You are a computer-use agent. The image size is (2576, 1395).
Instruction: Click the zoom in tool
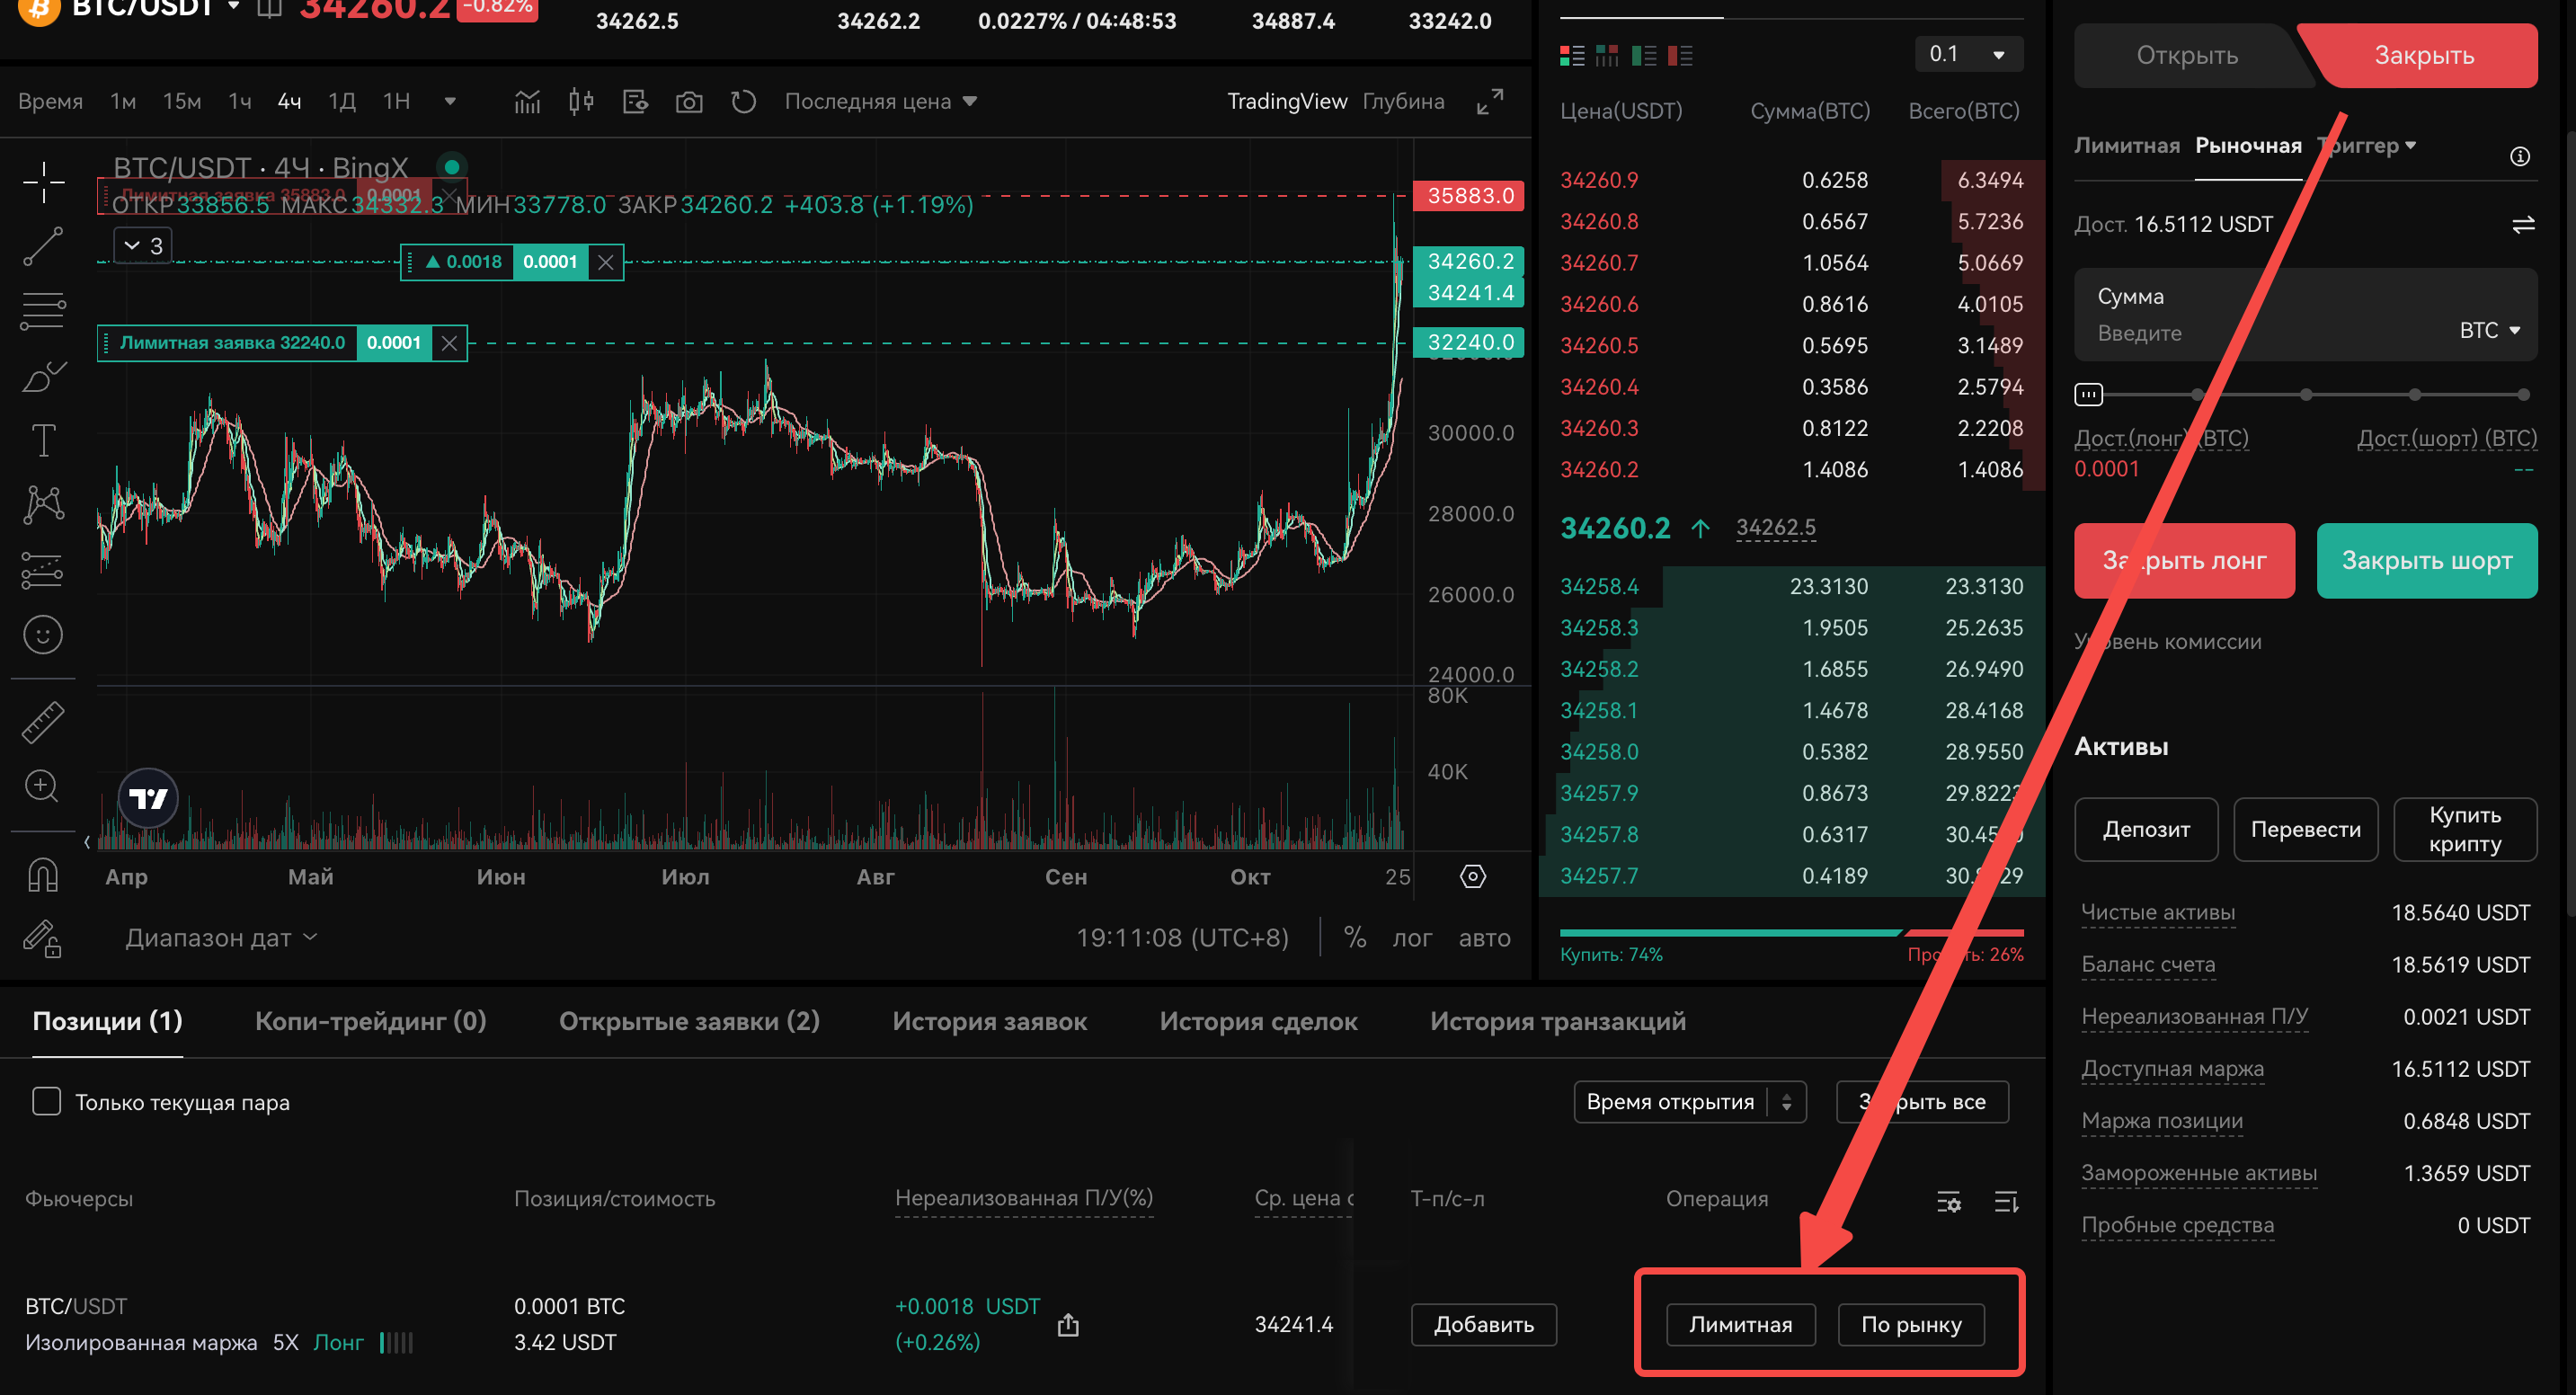43,786
